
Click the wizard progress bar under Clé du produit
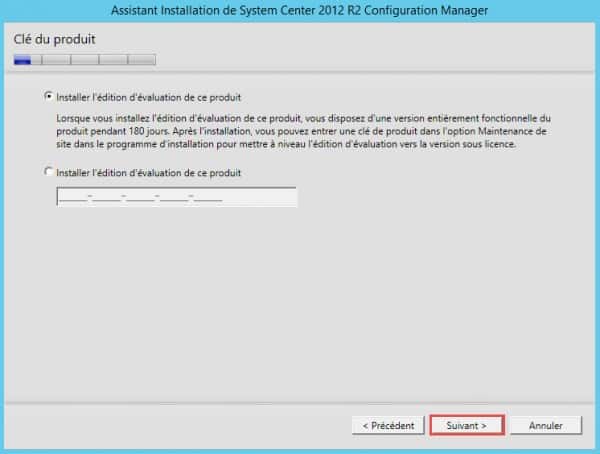coord(85,60)
